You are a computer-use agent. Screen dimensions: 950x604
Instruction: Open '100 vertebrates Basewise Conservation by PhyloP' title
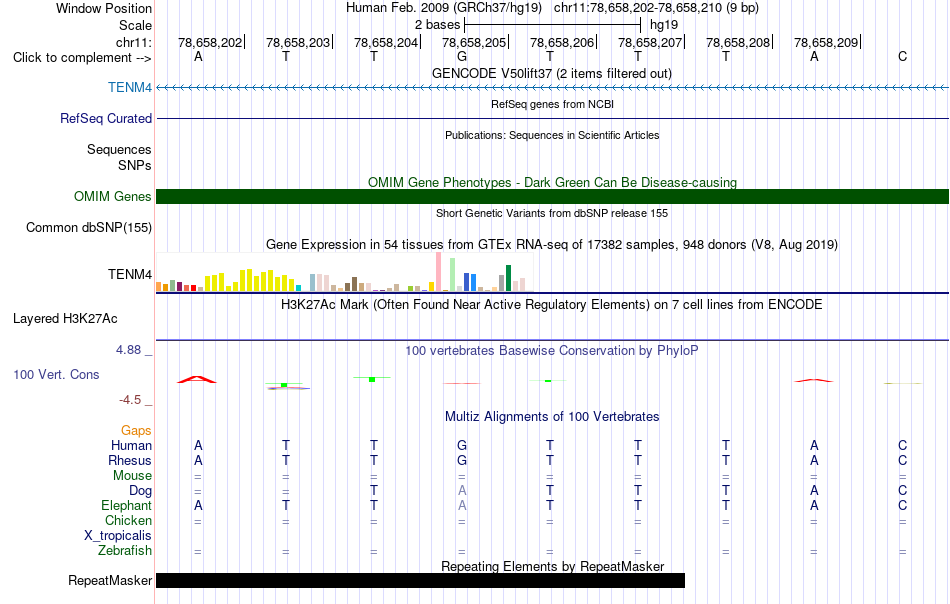point(552,351)
